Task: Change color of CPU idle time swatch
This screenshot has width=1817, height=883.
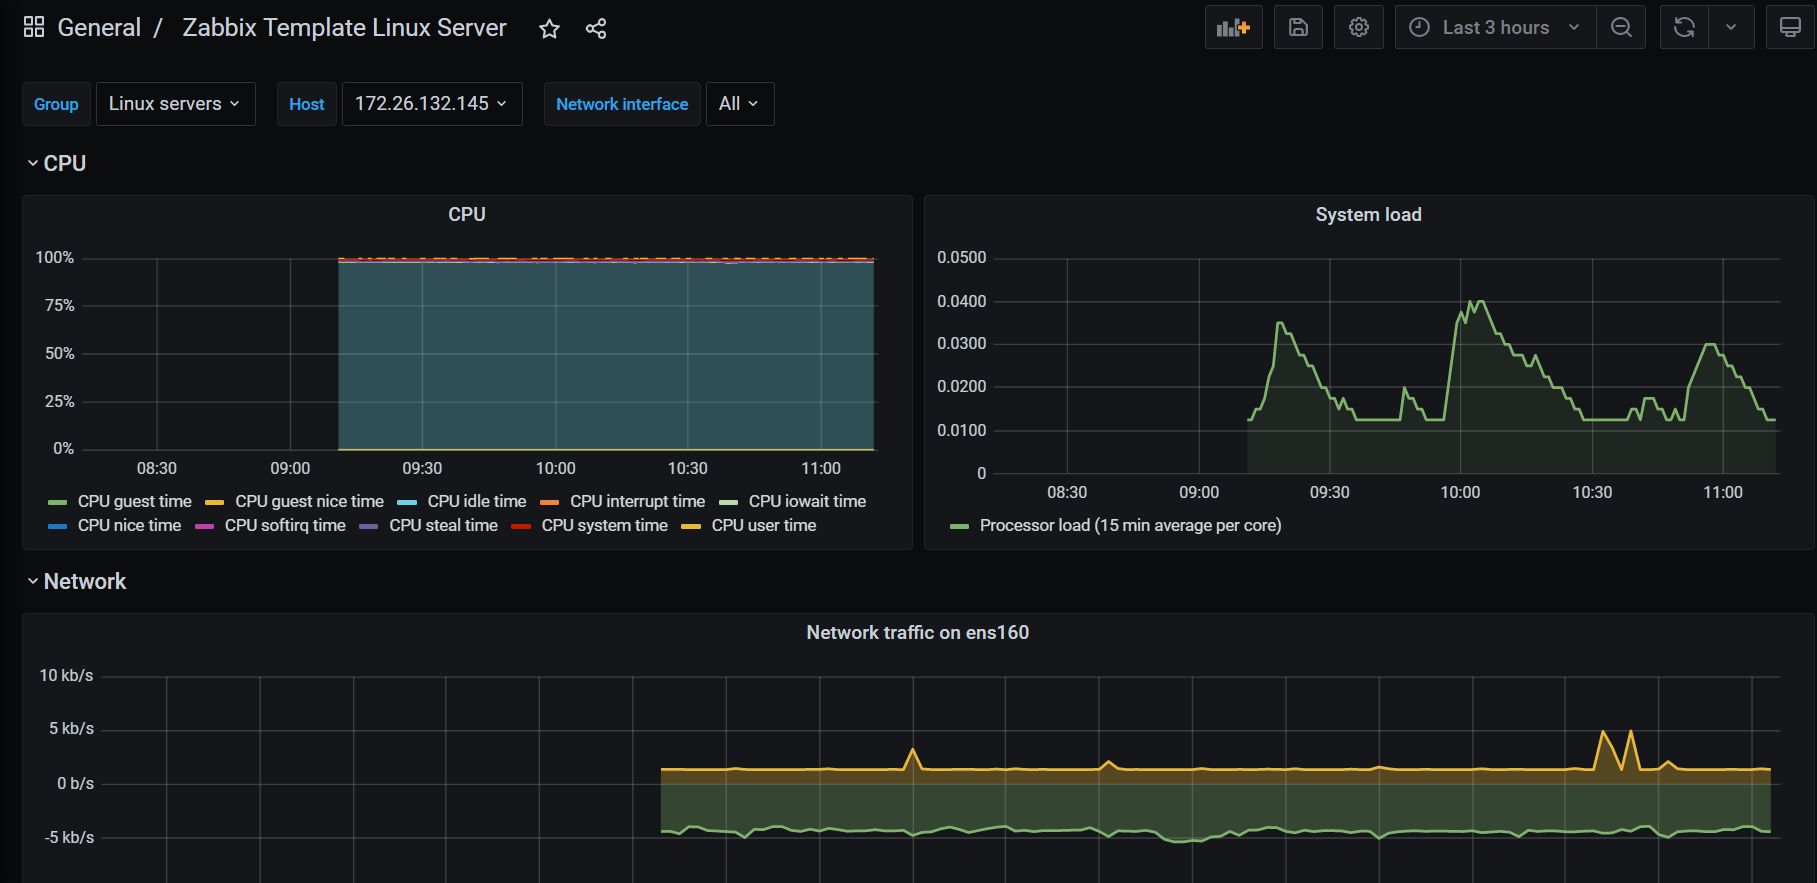Action: pyautogui.click(x=407, y=502)
